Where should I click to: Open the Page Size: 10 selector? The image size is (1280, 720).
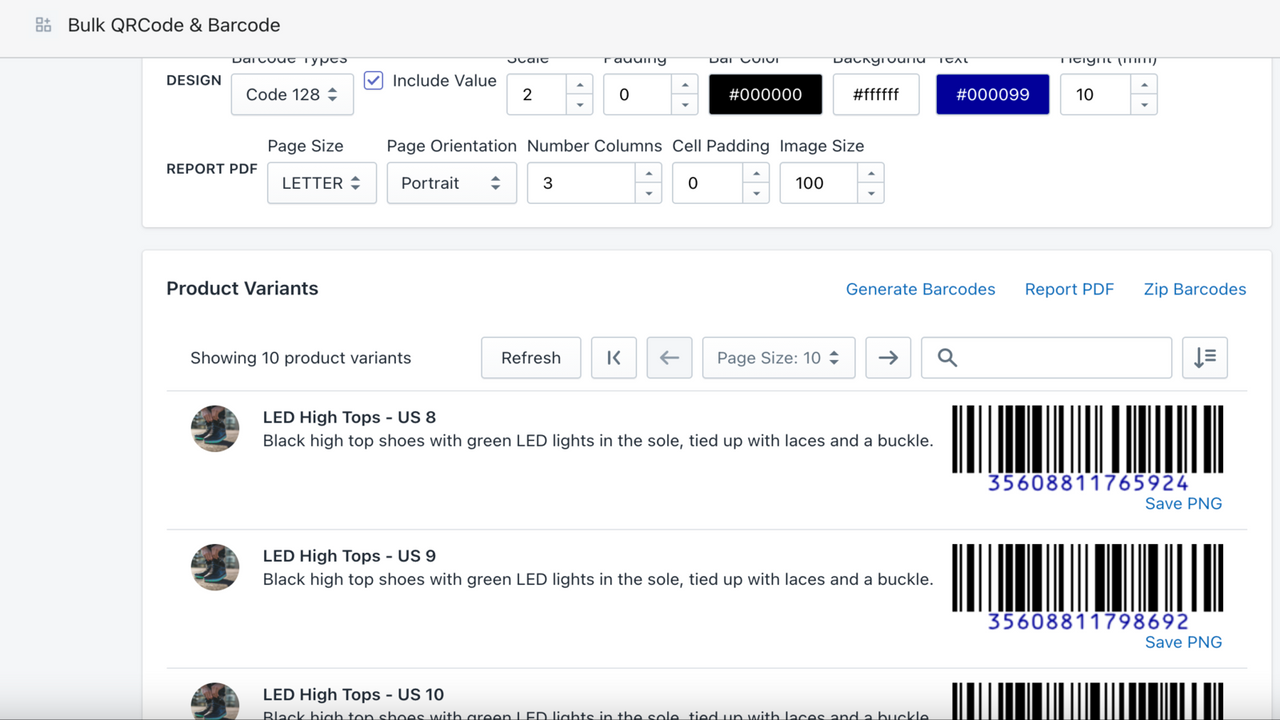click(778, 357)
